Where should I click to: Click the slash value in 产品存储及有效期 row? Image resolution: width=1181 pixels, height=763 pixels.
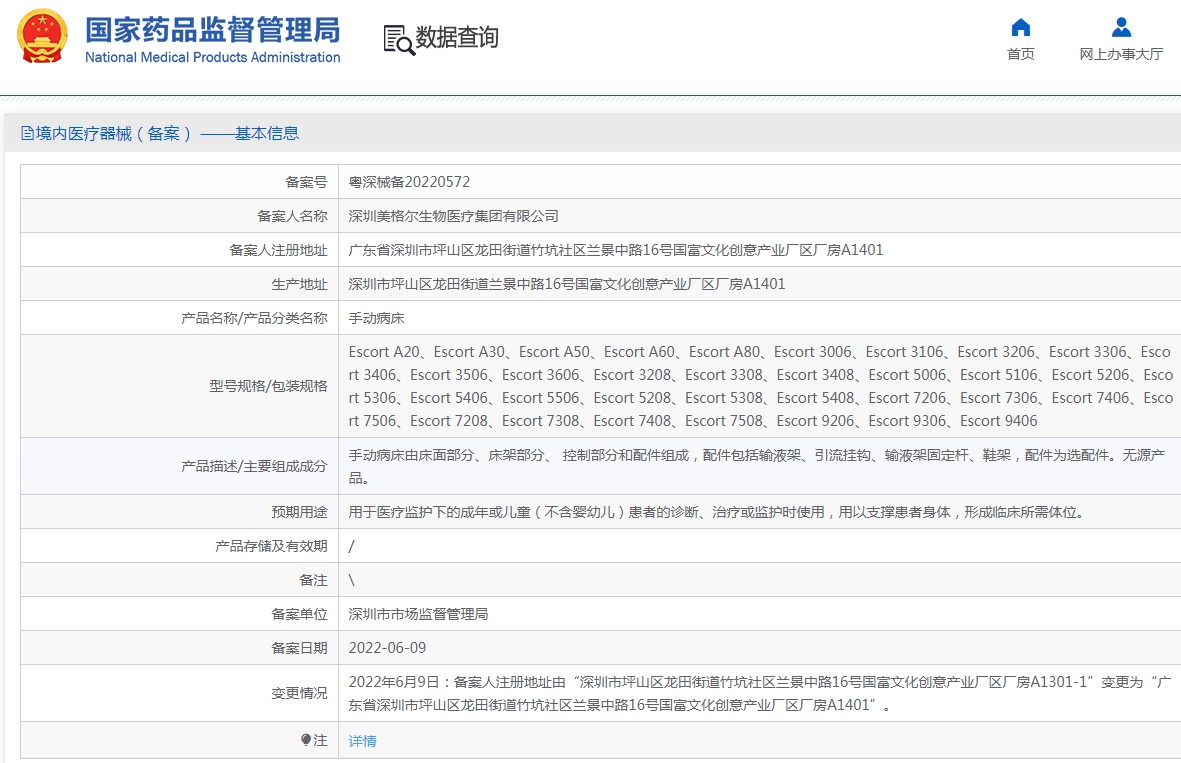(352, 546)
